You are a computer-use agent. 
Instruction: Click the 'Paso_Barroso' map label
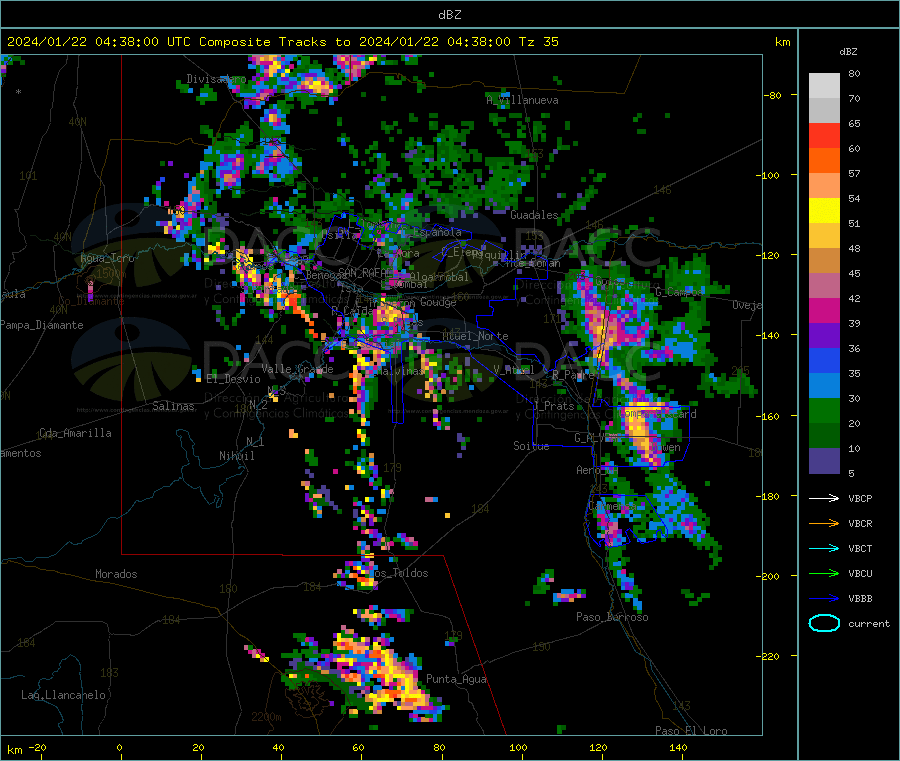(x=612, y=618)
